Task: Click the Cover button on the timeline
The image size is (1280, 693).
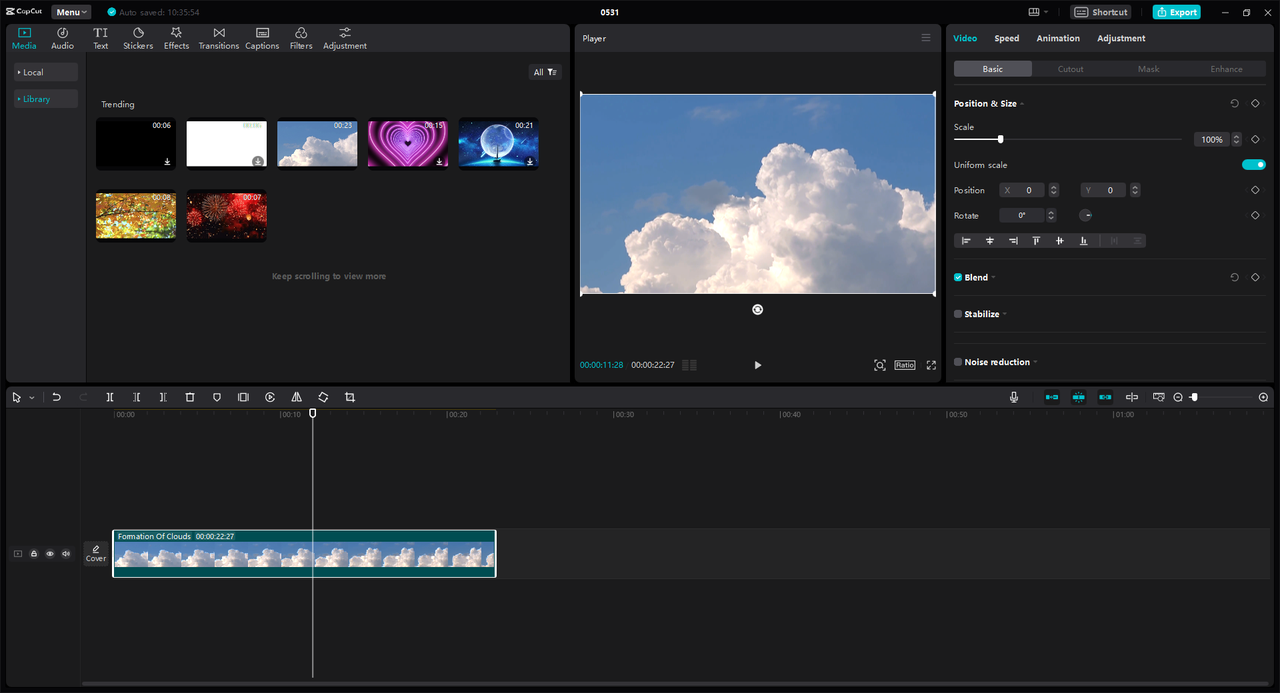Action: 96,553
